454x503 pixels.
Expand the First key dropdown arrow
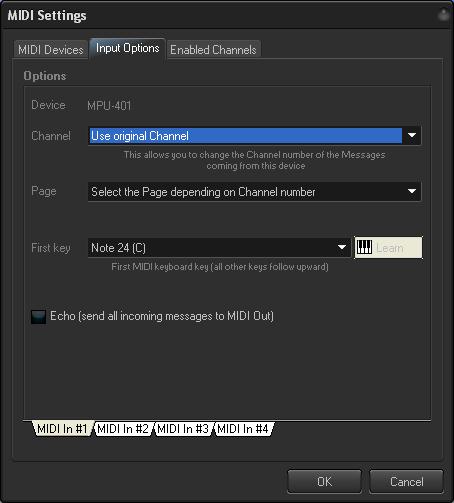(342, 247)
